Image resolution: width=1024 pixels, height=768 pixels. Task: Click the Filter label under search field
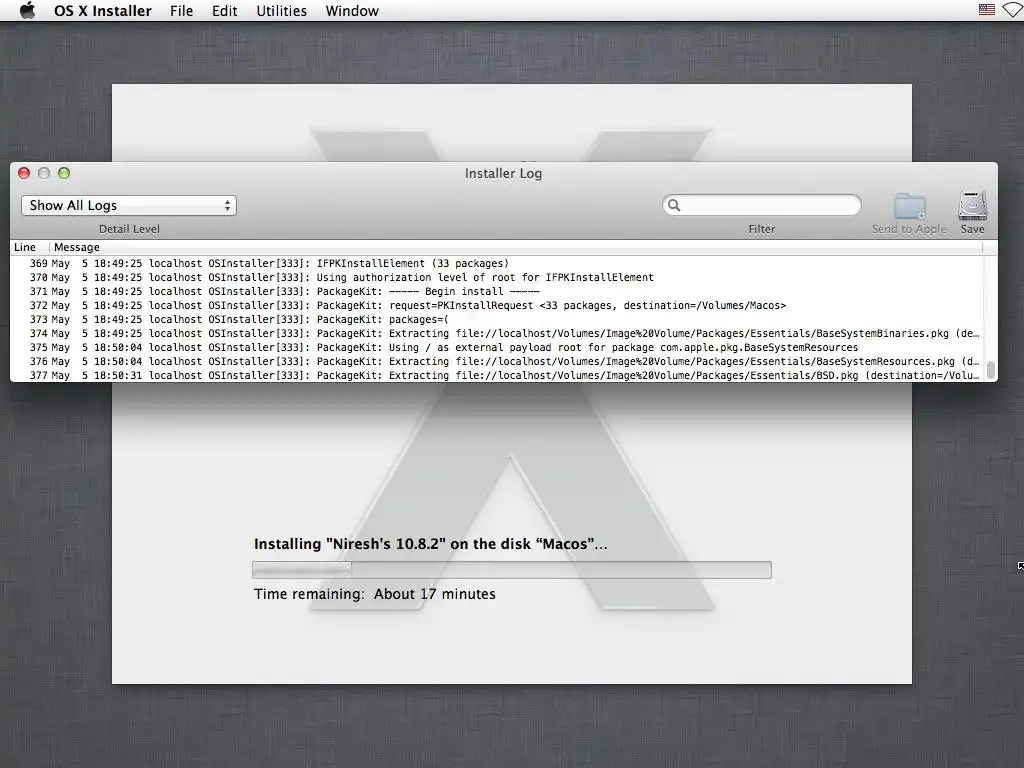pyautogui.click(x=761, y=229)
